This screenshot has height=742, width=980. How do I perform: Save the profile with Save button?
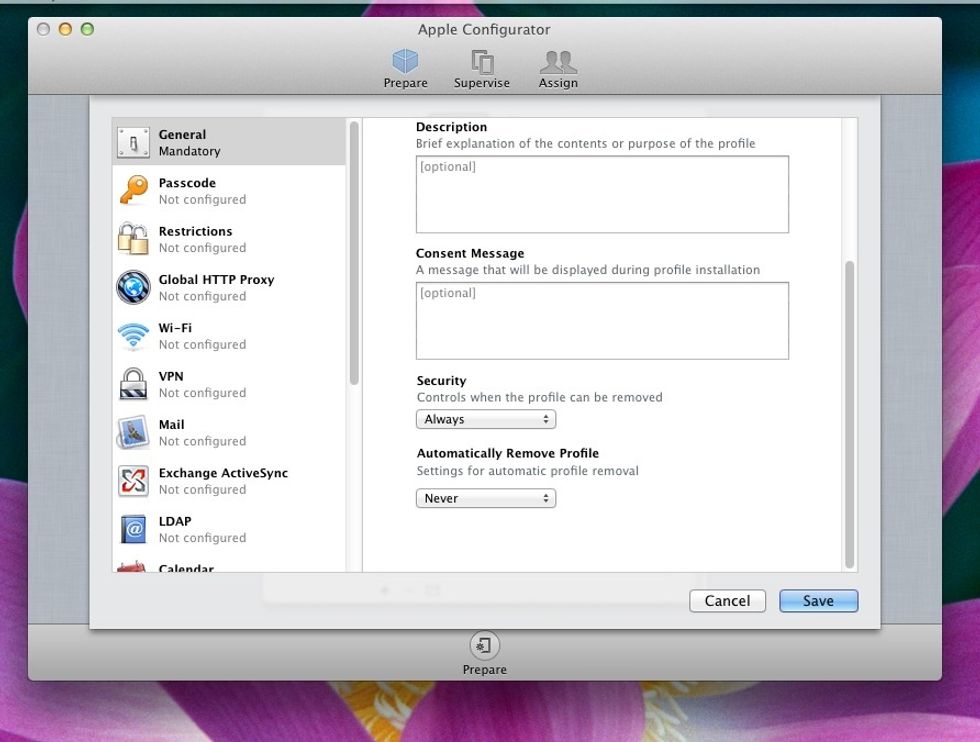(x=818, y=601)
